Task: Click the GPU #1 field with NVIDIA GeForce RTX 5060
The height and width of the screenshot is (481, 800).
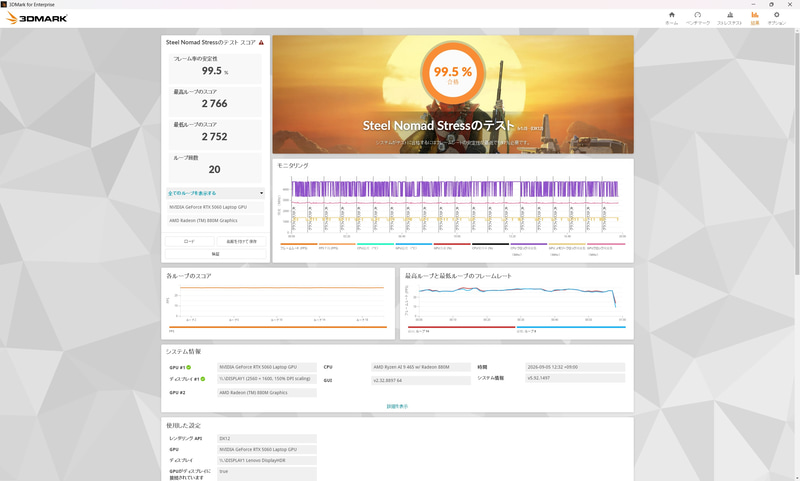Action: [x=267, y=367]
